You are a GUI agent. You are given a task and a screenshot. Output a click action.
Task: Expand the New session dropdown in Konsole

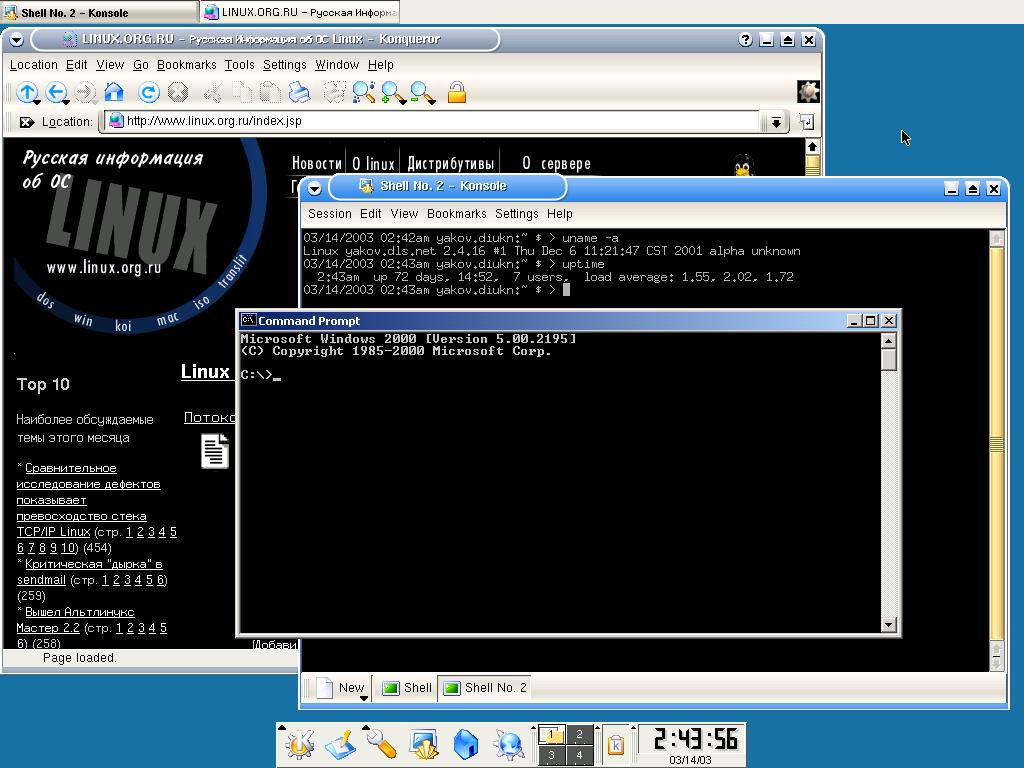click(364, 699)
